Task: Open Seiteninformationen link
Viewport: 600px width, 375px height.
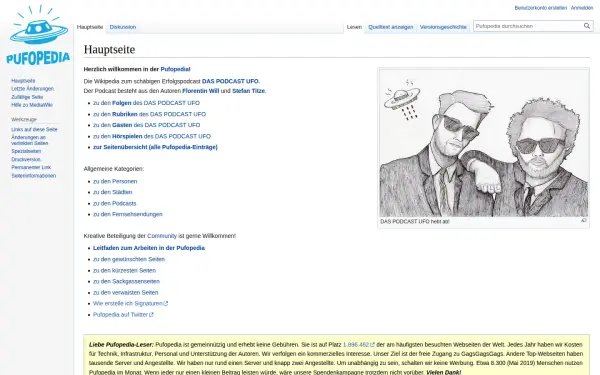Action: [x=34, y=176]
